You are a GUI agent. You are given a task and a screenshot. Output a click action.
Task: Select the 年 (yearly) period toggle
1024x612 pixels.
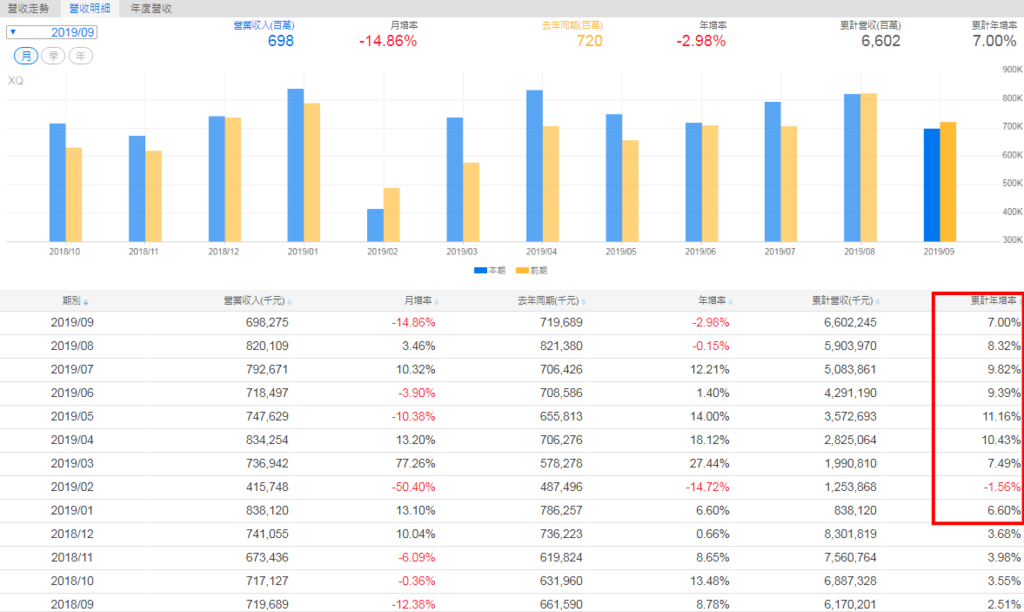(x=81, y=56)
